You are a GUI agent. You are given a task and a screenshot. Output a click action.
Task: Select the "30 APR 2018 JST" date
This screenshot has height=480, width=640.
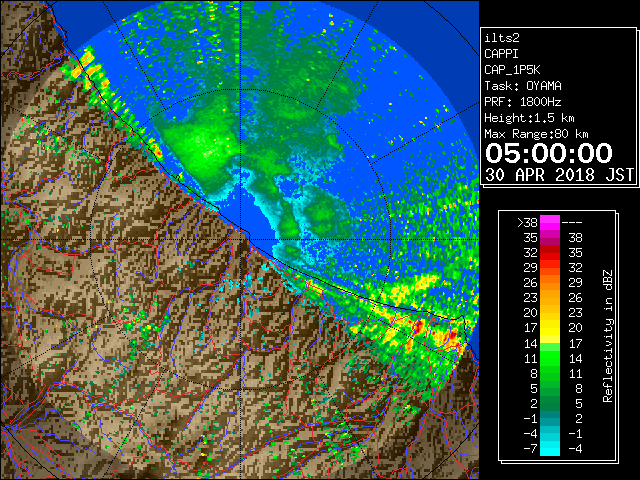point(560,175)
